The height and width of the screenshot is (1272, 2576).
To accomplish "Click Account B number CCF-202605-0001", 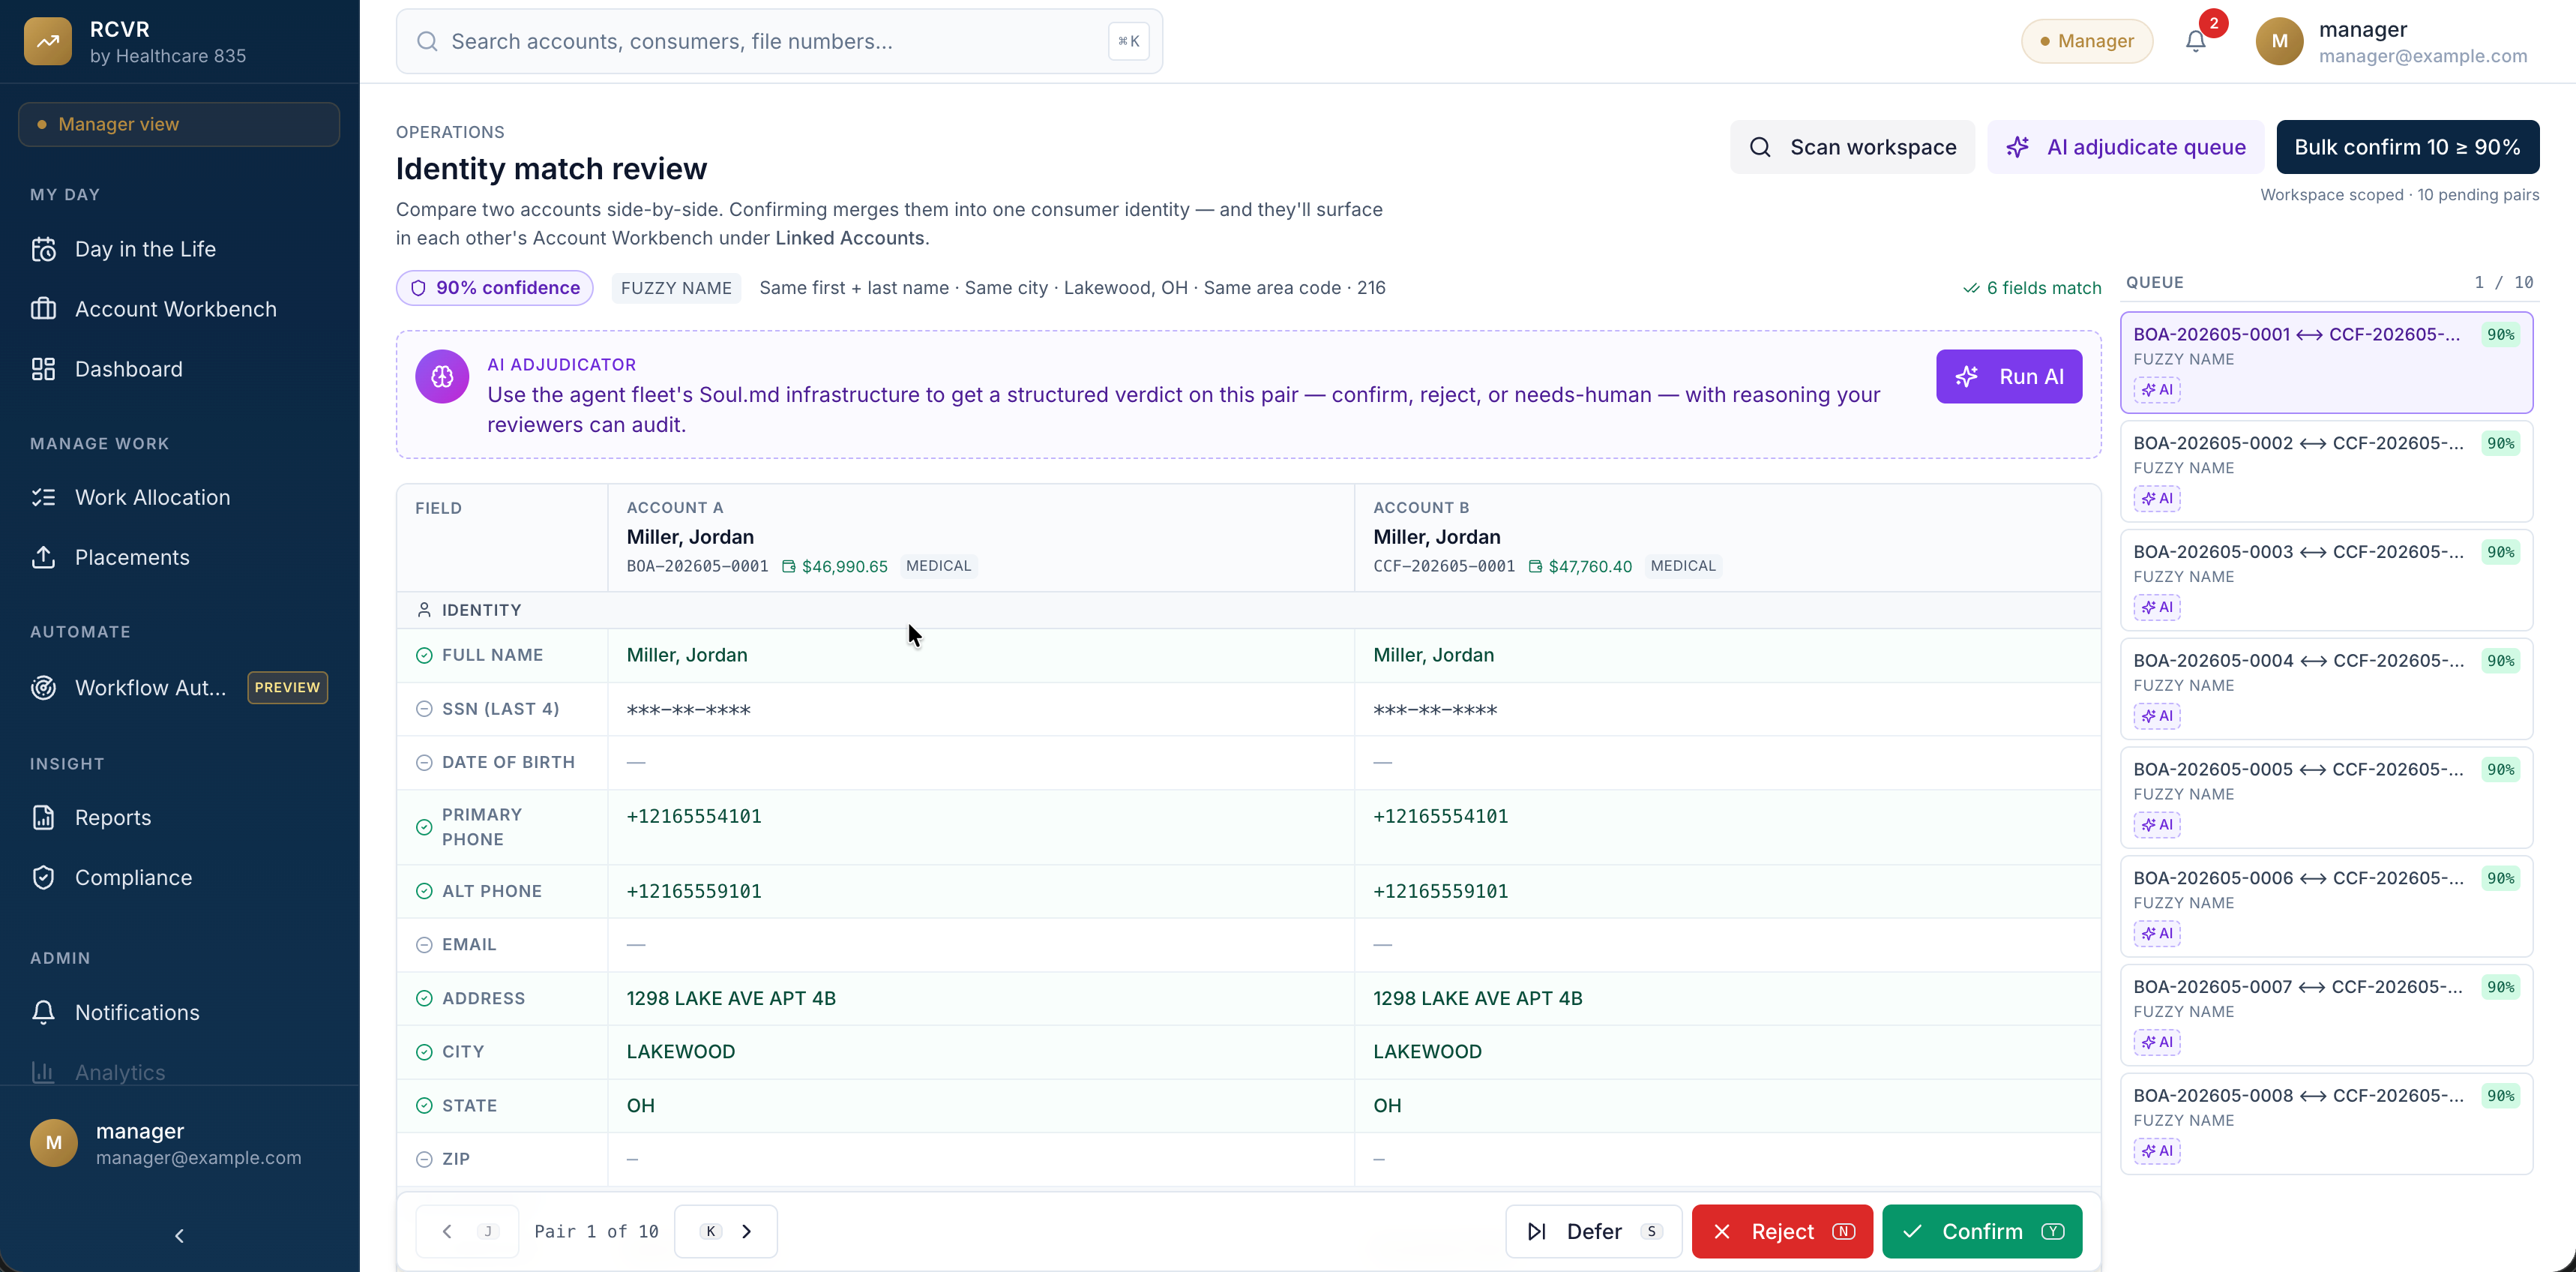I will coord(1444,566).
